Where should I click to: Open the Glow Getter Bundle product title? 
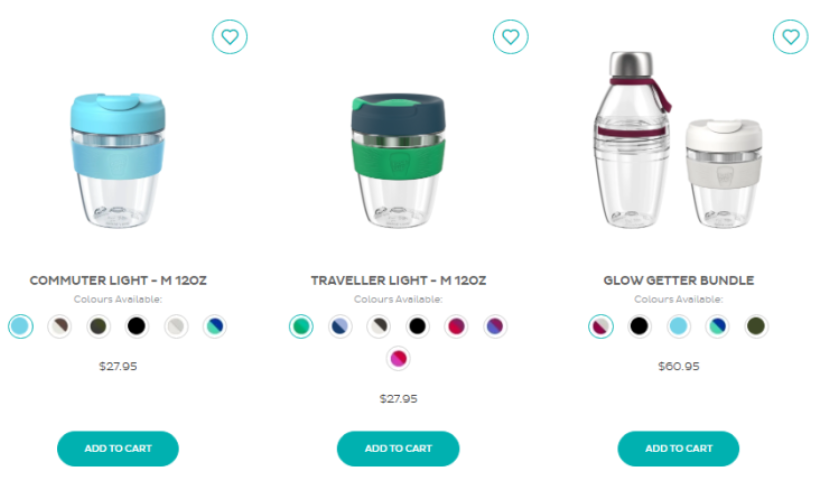click(679, 281)
